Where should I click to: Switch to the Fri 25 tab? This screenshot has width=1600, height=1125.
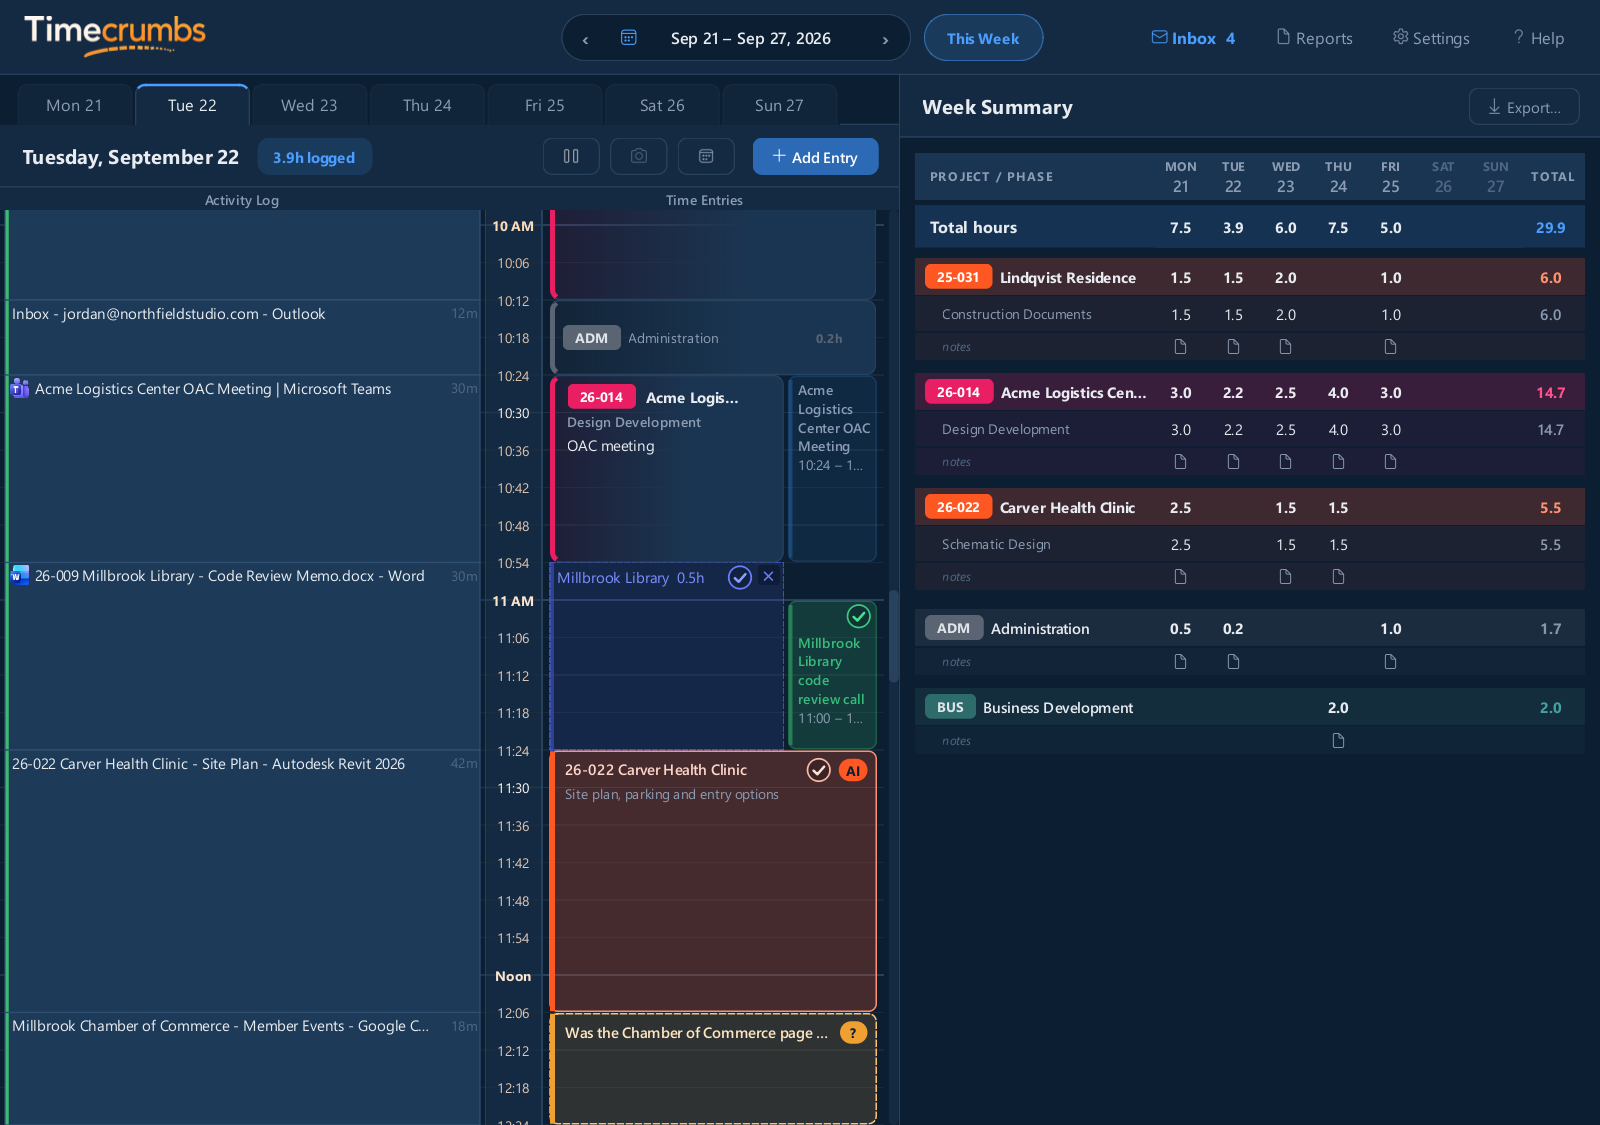[x=545, y=105]
